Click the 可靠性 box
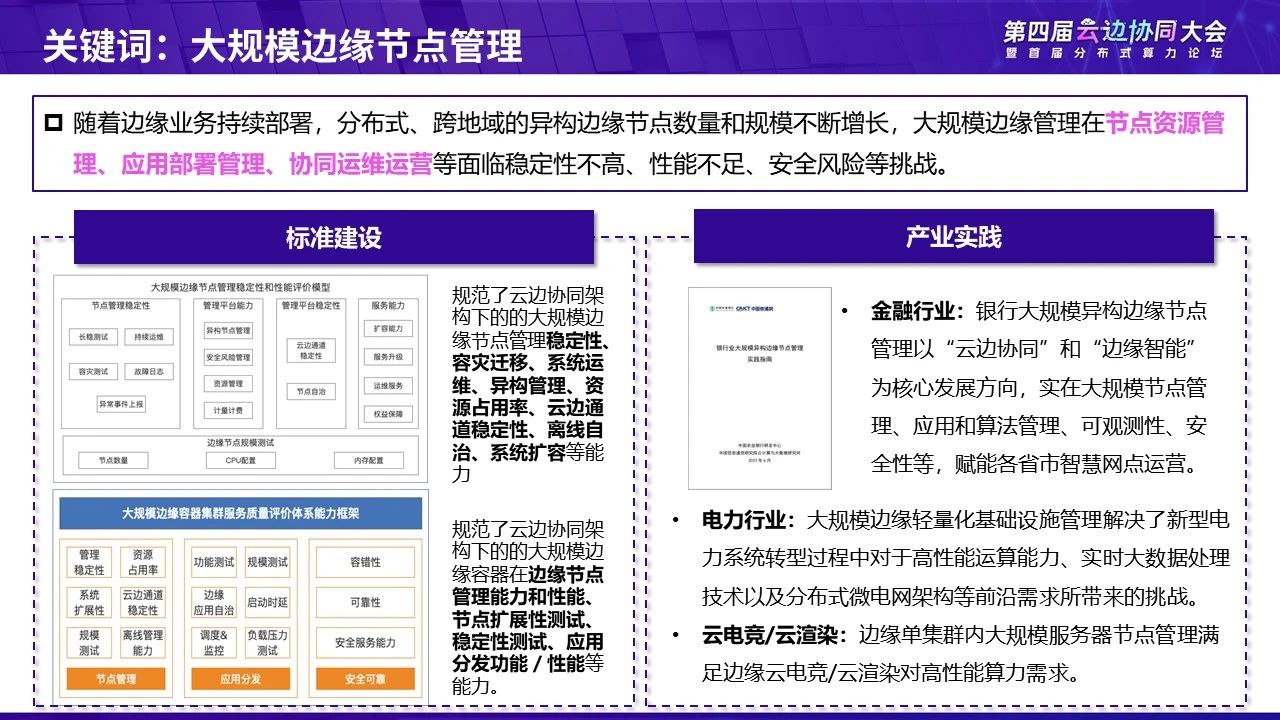This screenshot has width=1280, height=720. click(x=365, y=602)
